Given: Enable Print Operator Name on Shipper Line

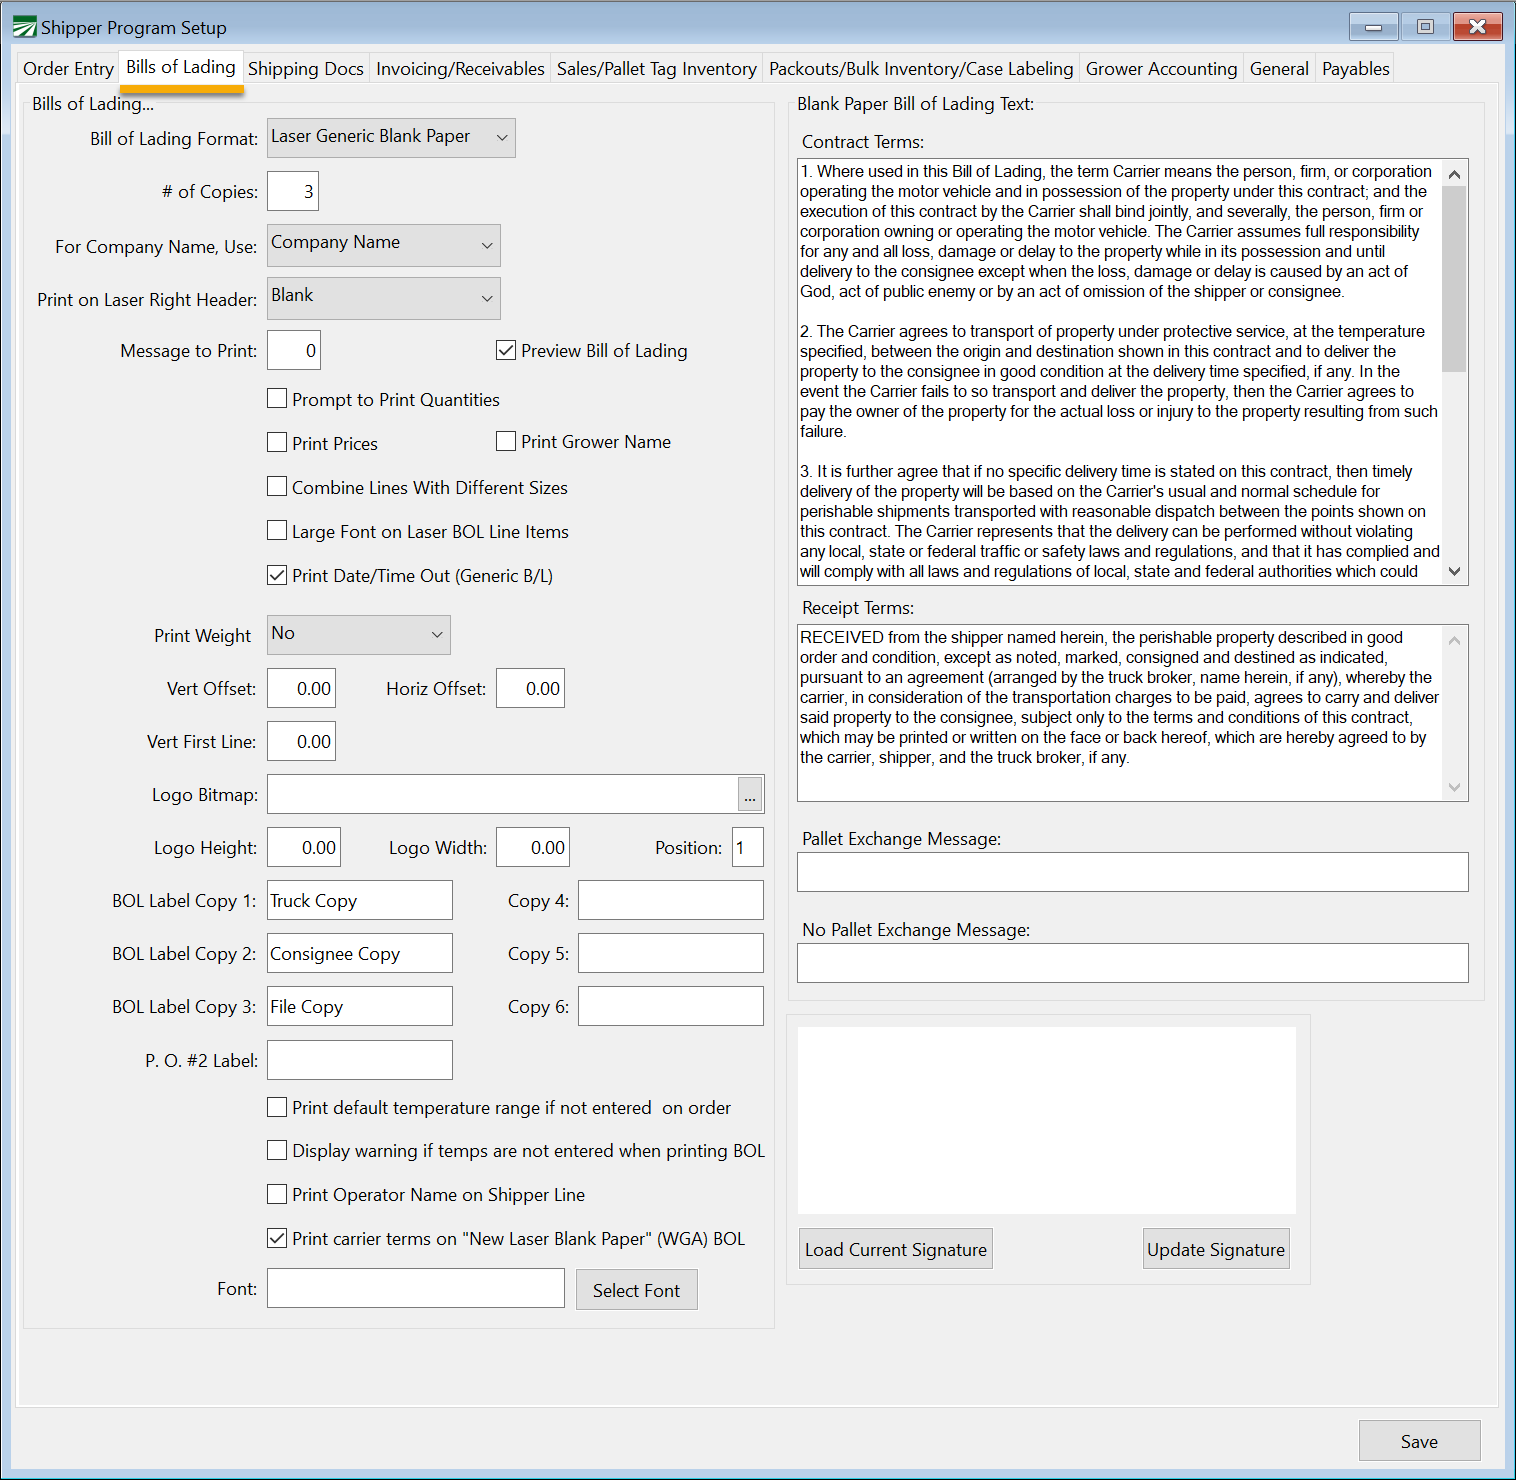Looking at the screenshot, I should 278,1194.
